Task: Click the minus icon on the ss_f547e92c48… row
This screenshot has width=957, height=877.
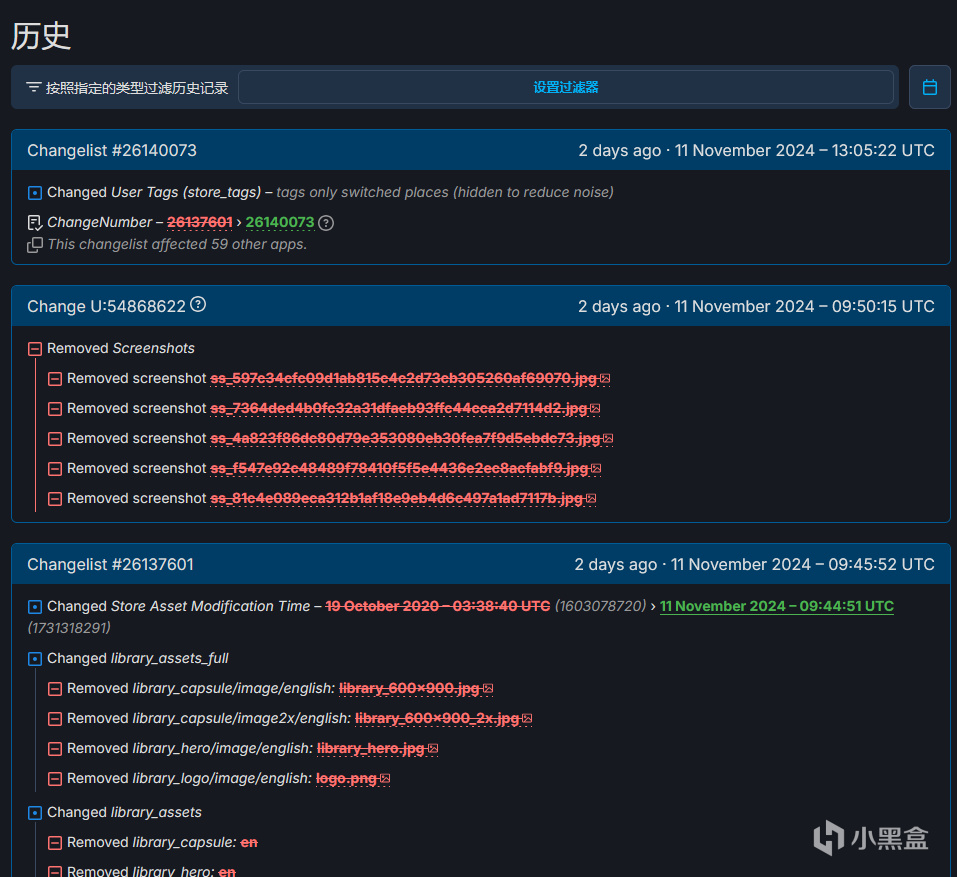Action: [55, 469]
